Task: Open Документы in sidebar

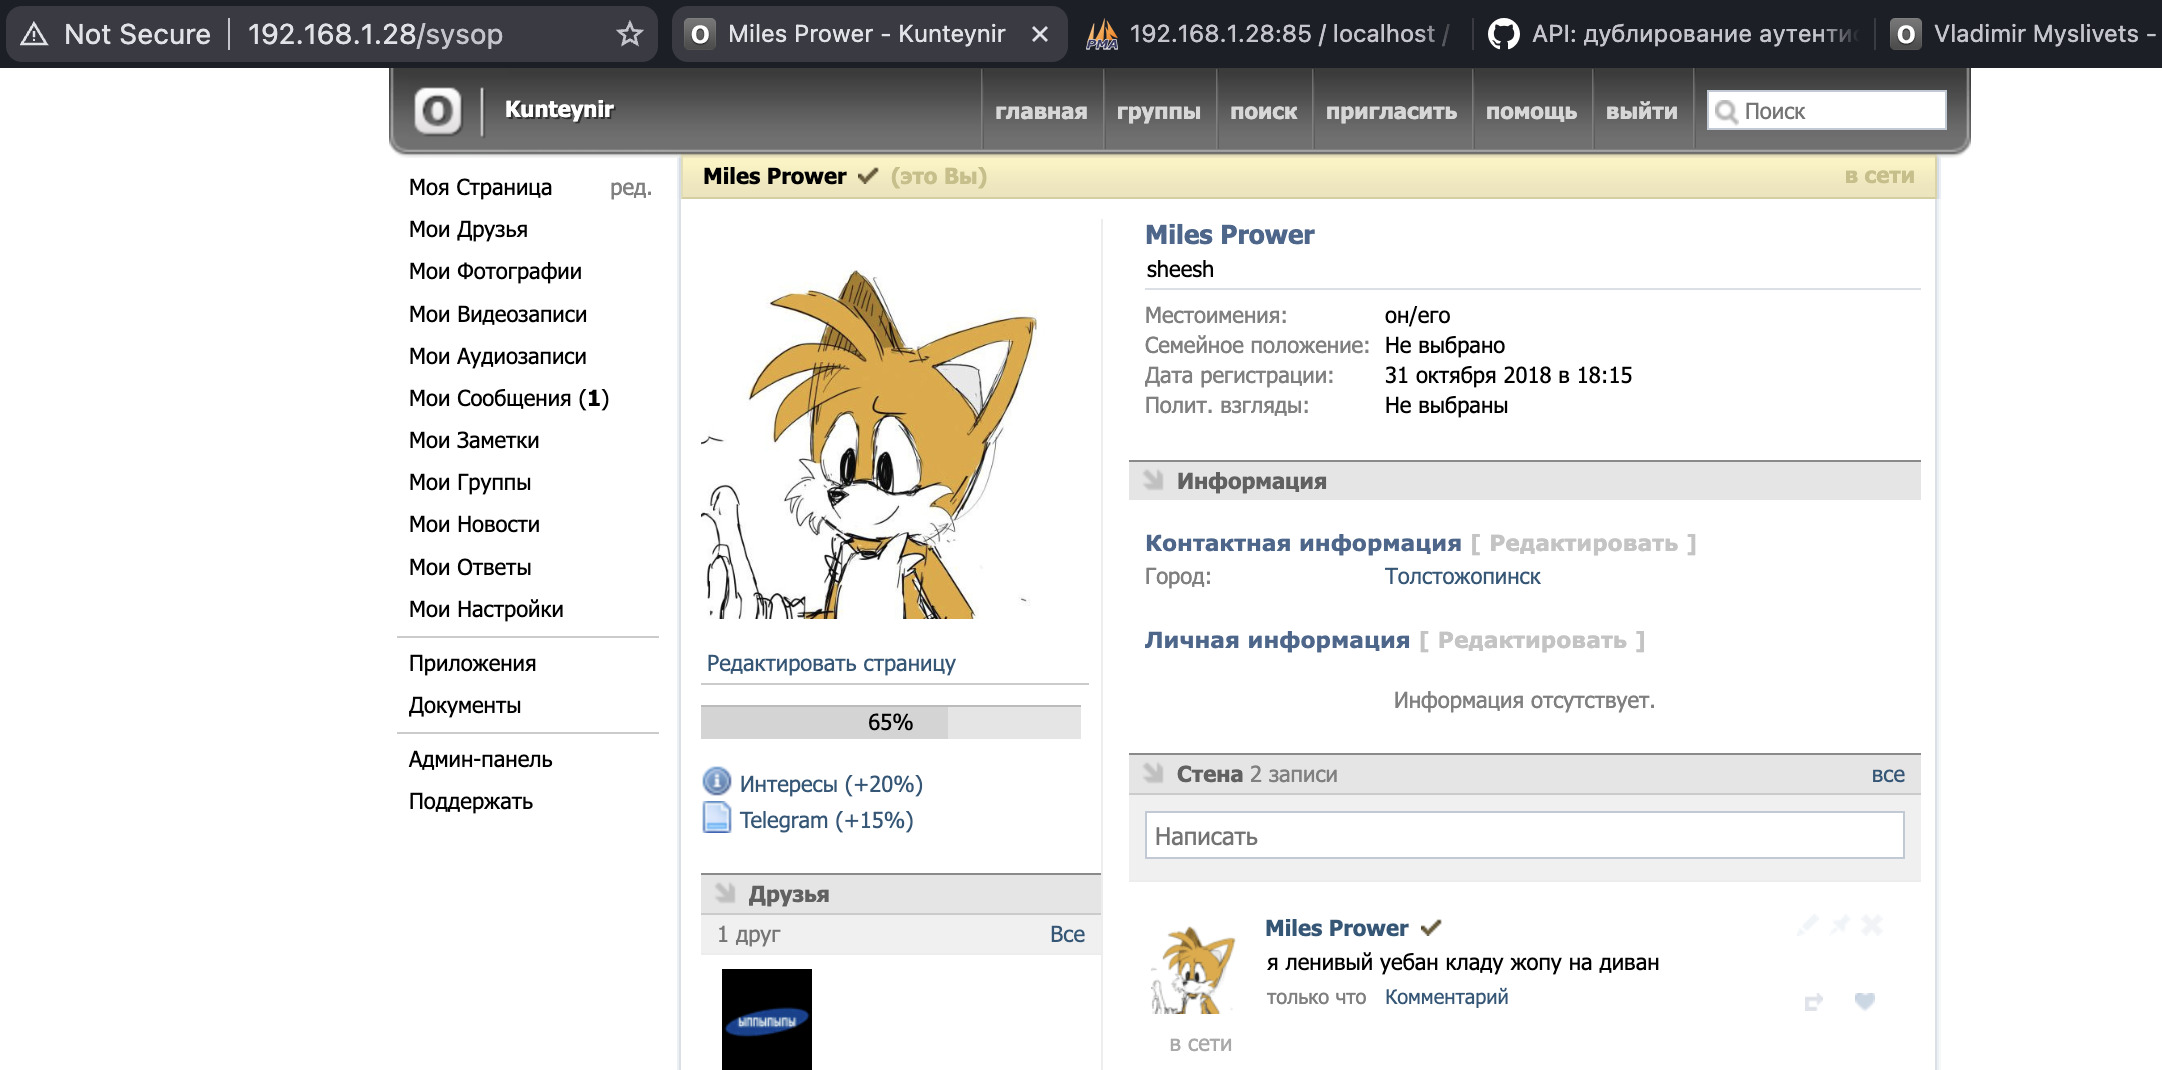Action: [465, 705]
